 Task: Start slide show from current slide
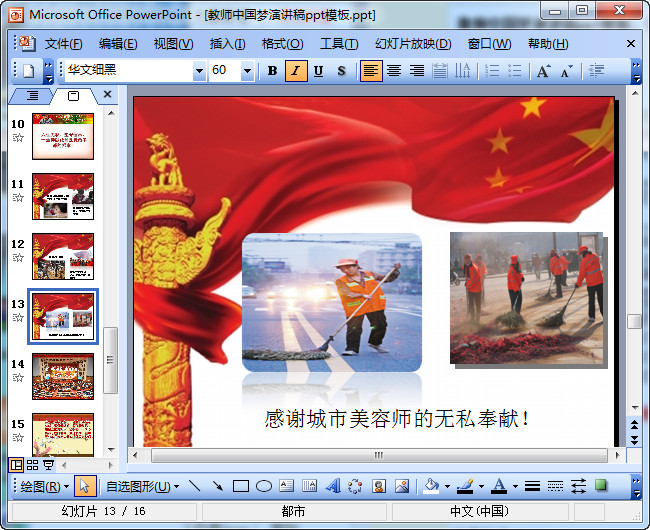[49, 465]
